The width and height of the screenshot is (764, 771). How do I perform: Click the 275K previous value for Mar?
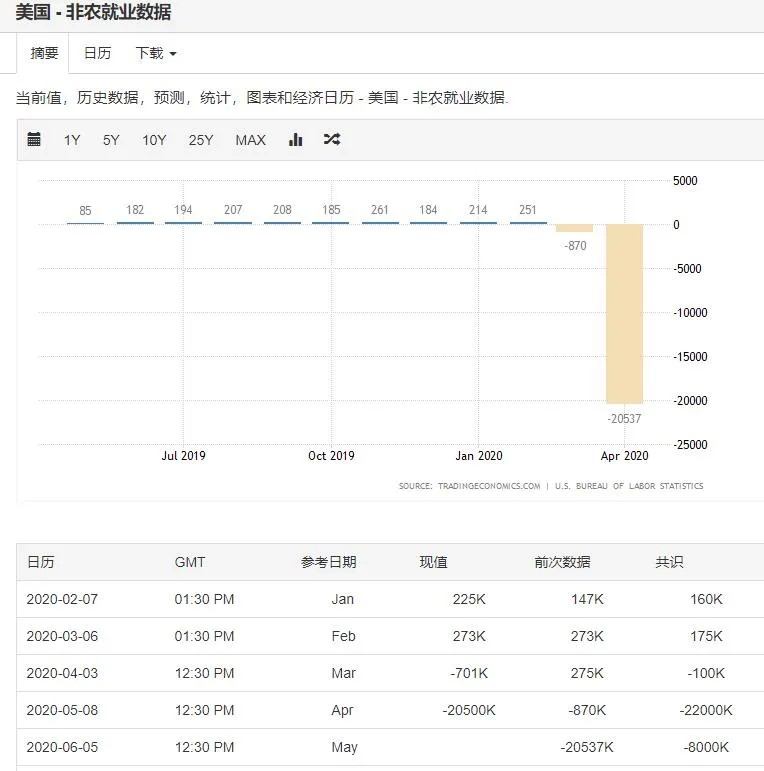coord(587,673)
